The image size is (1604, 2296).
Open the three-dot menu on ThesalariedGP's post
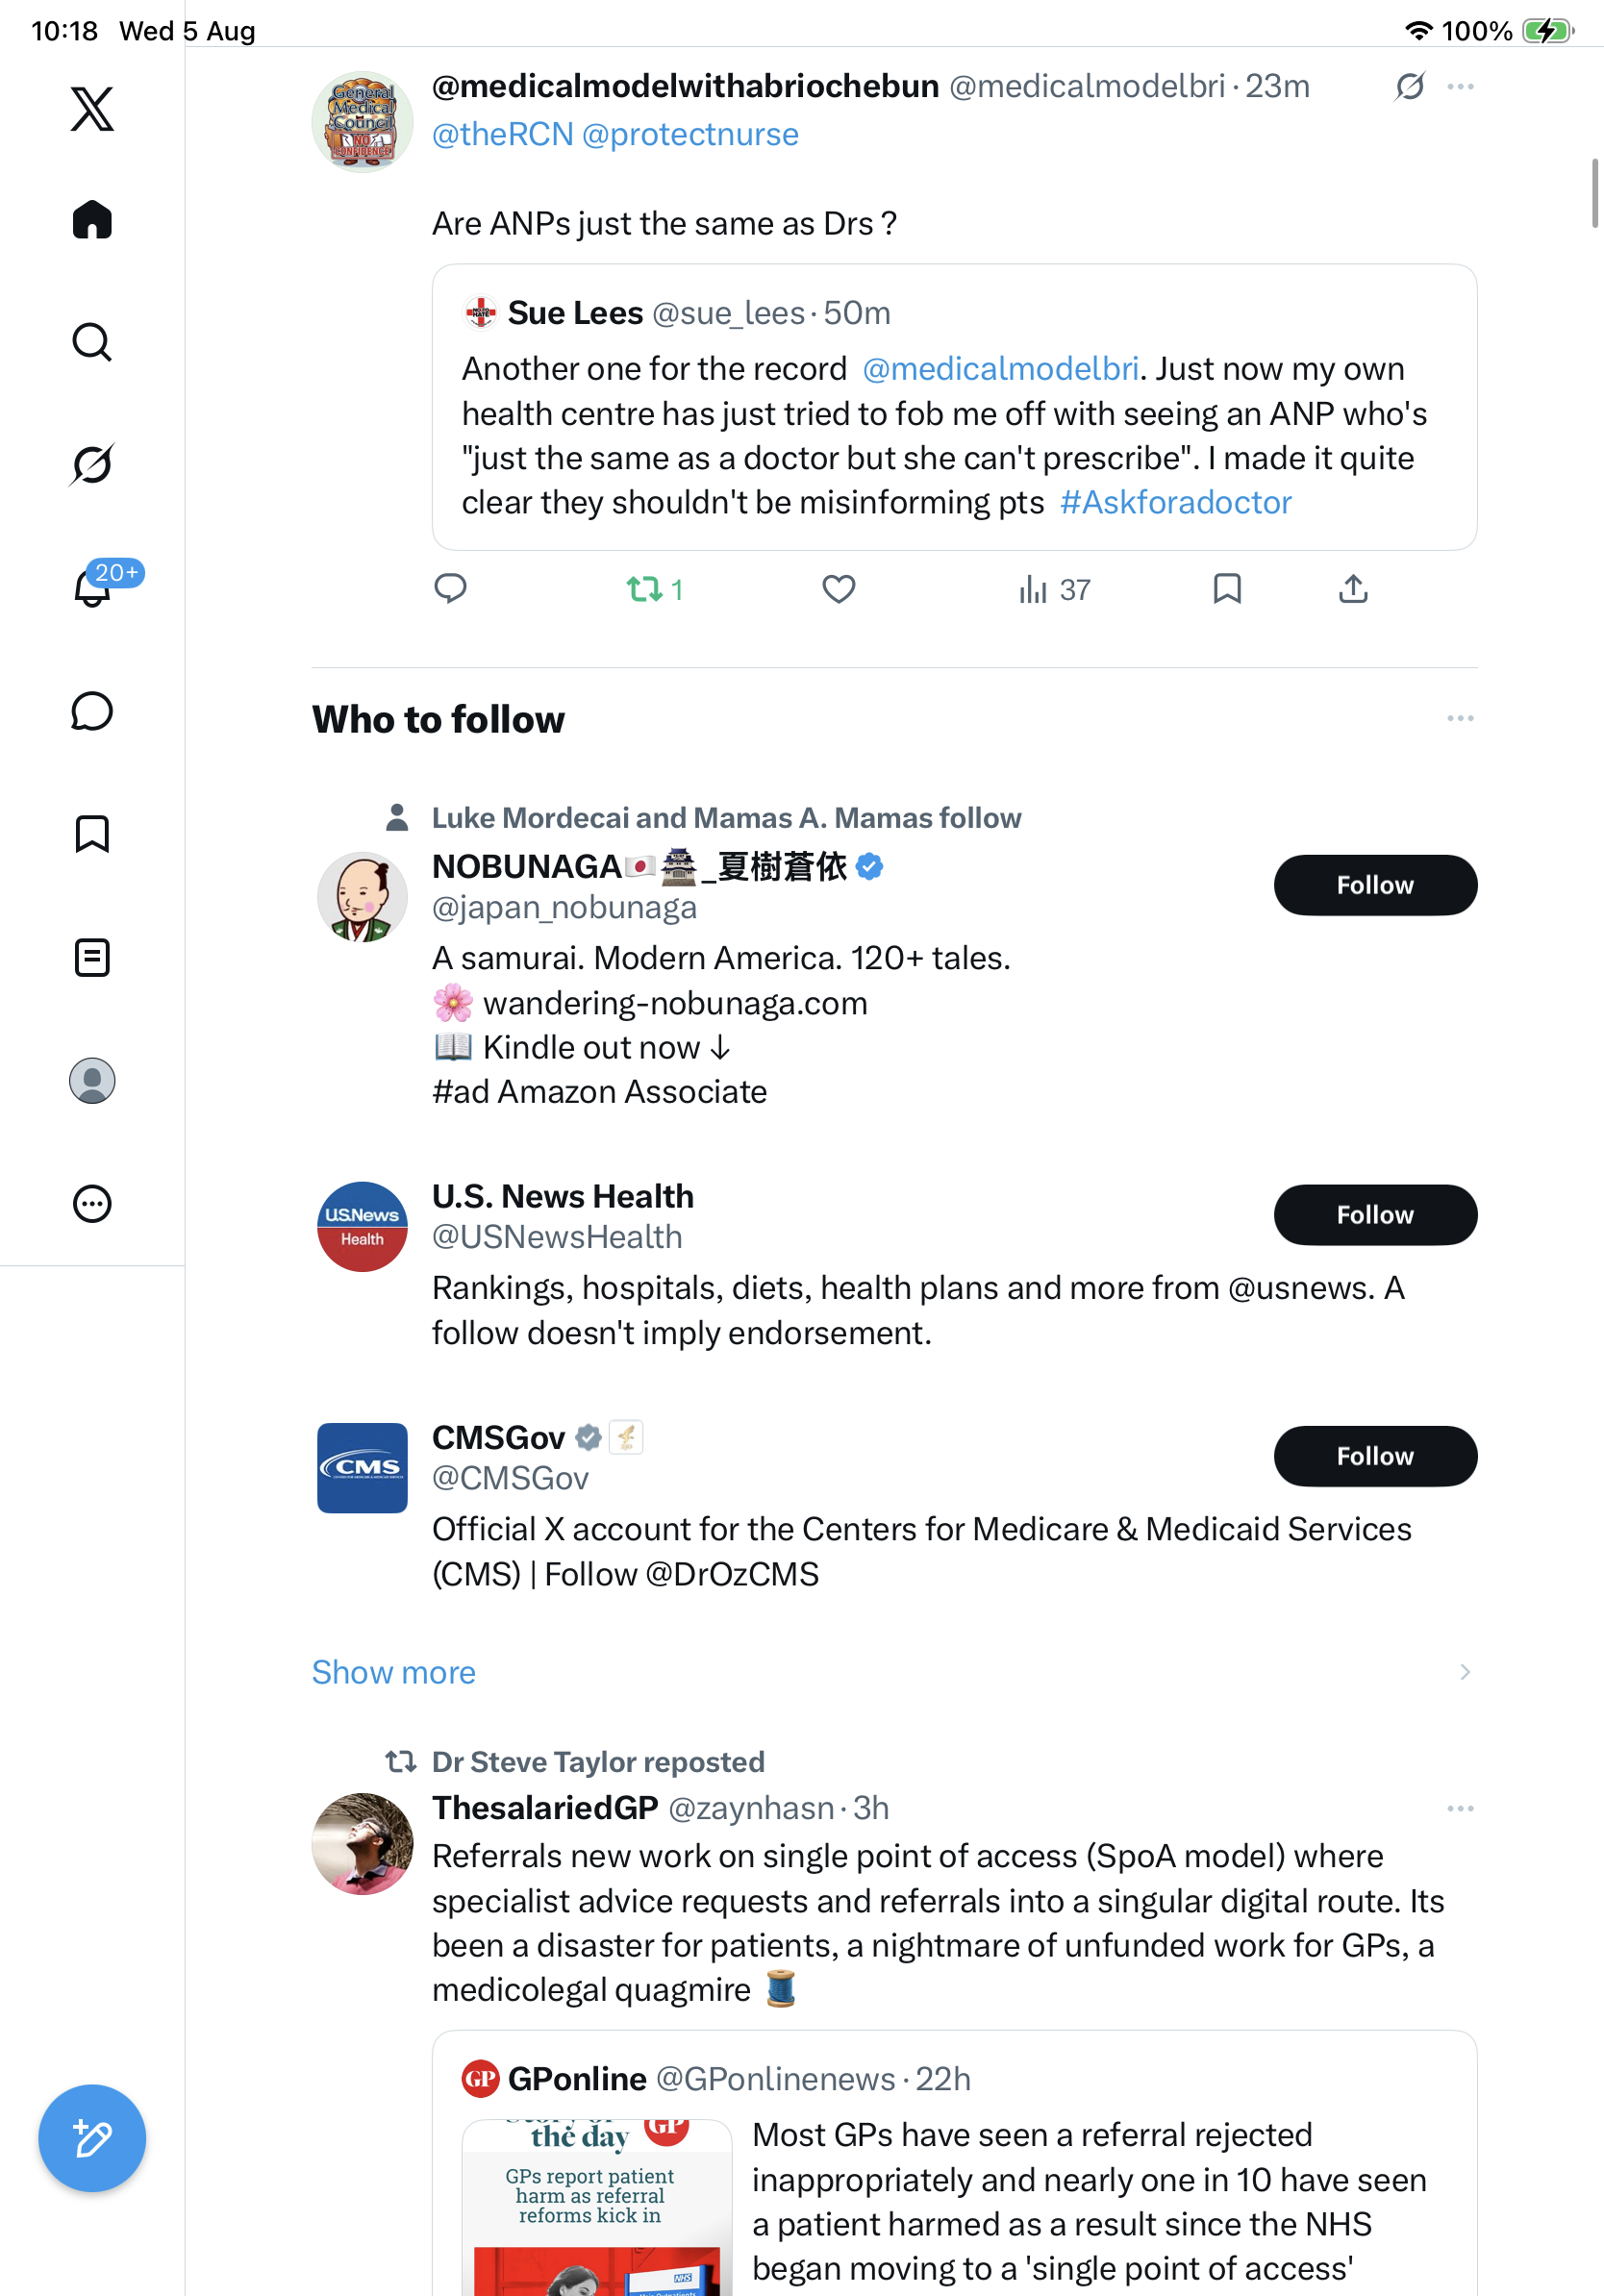coord(1460,1808)
